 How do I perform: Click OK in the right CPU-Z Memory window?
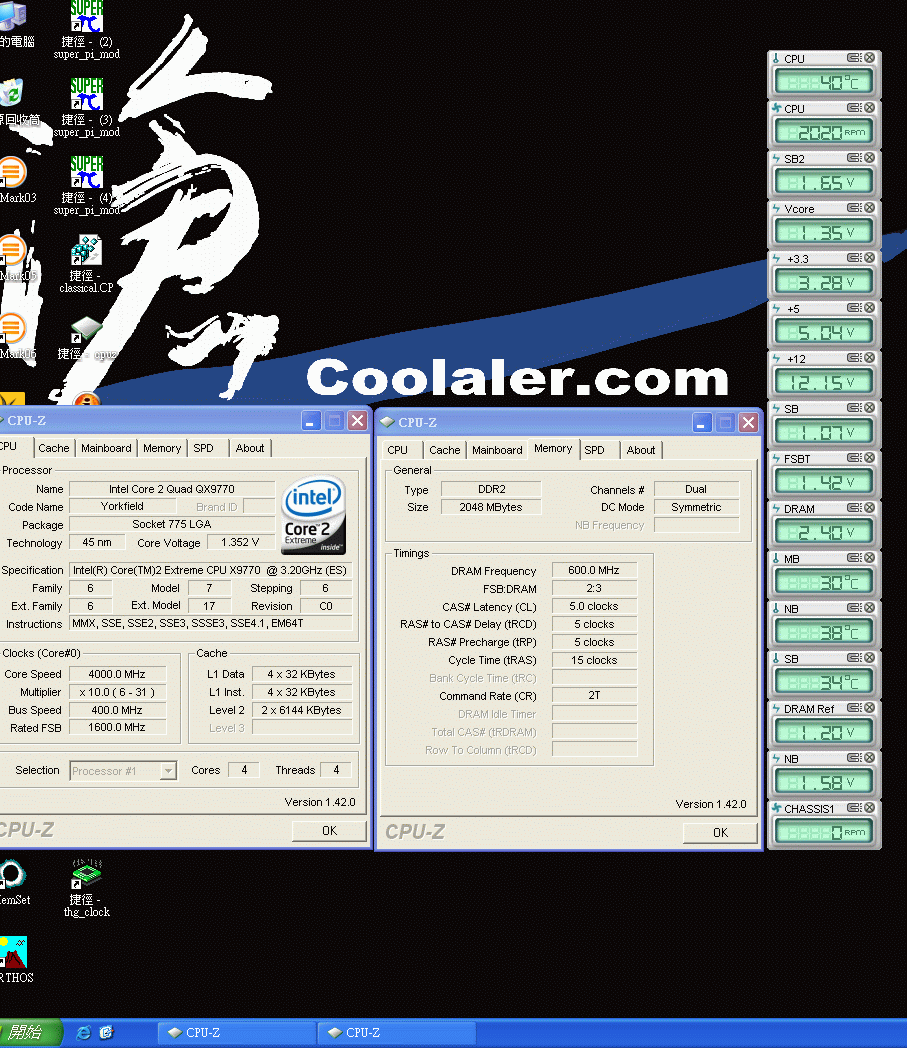[x=721, y=832]
